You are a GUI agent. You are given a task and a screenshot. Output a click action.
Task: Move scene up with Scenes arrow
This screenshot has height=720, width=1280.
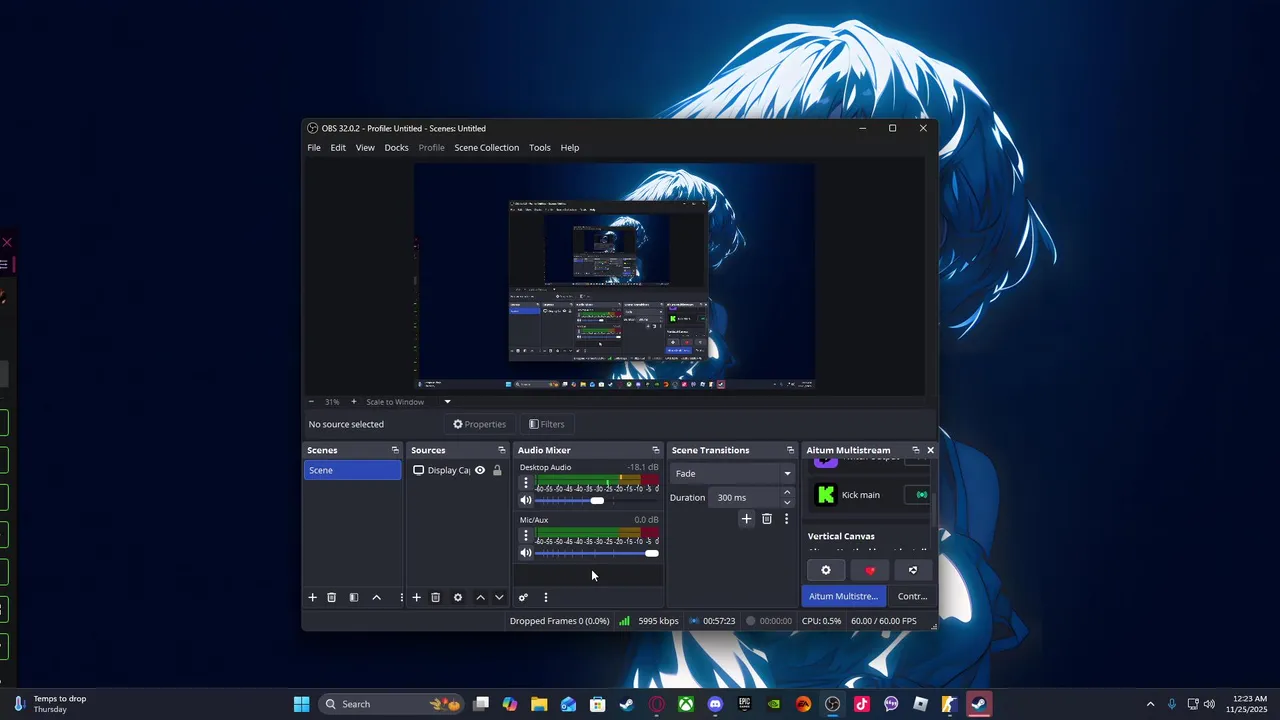pyautogui.click(x=377, y=597)
